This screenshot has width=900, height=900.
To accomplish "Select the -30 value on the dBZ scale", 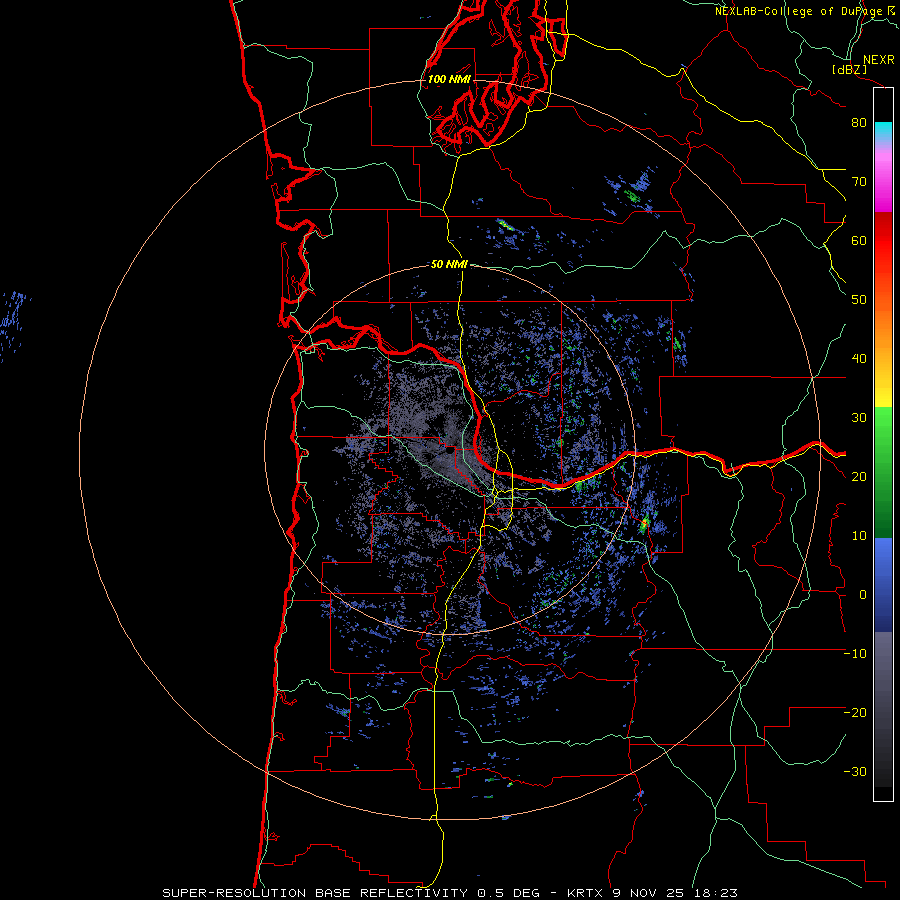I will tap(855, 771).
